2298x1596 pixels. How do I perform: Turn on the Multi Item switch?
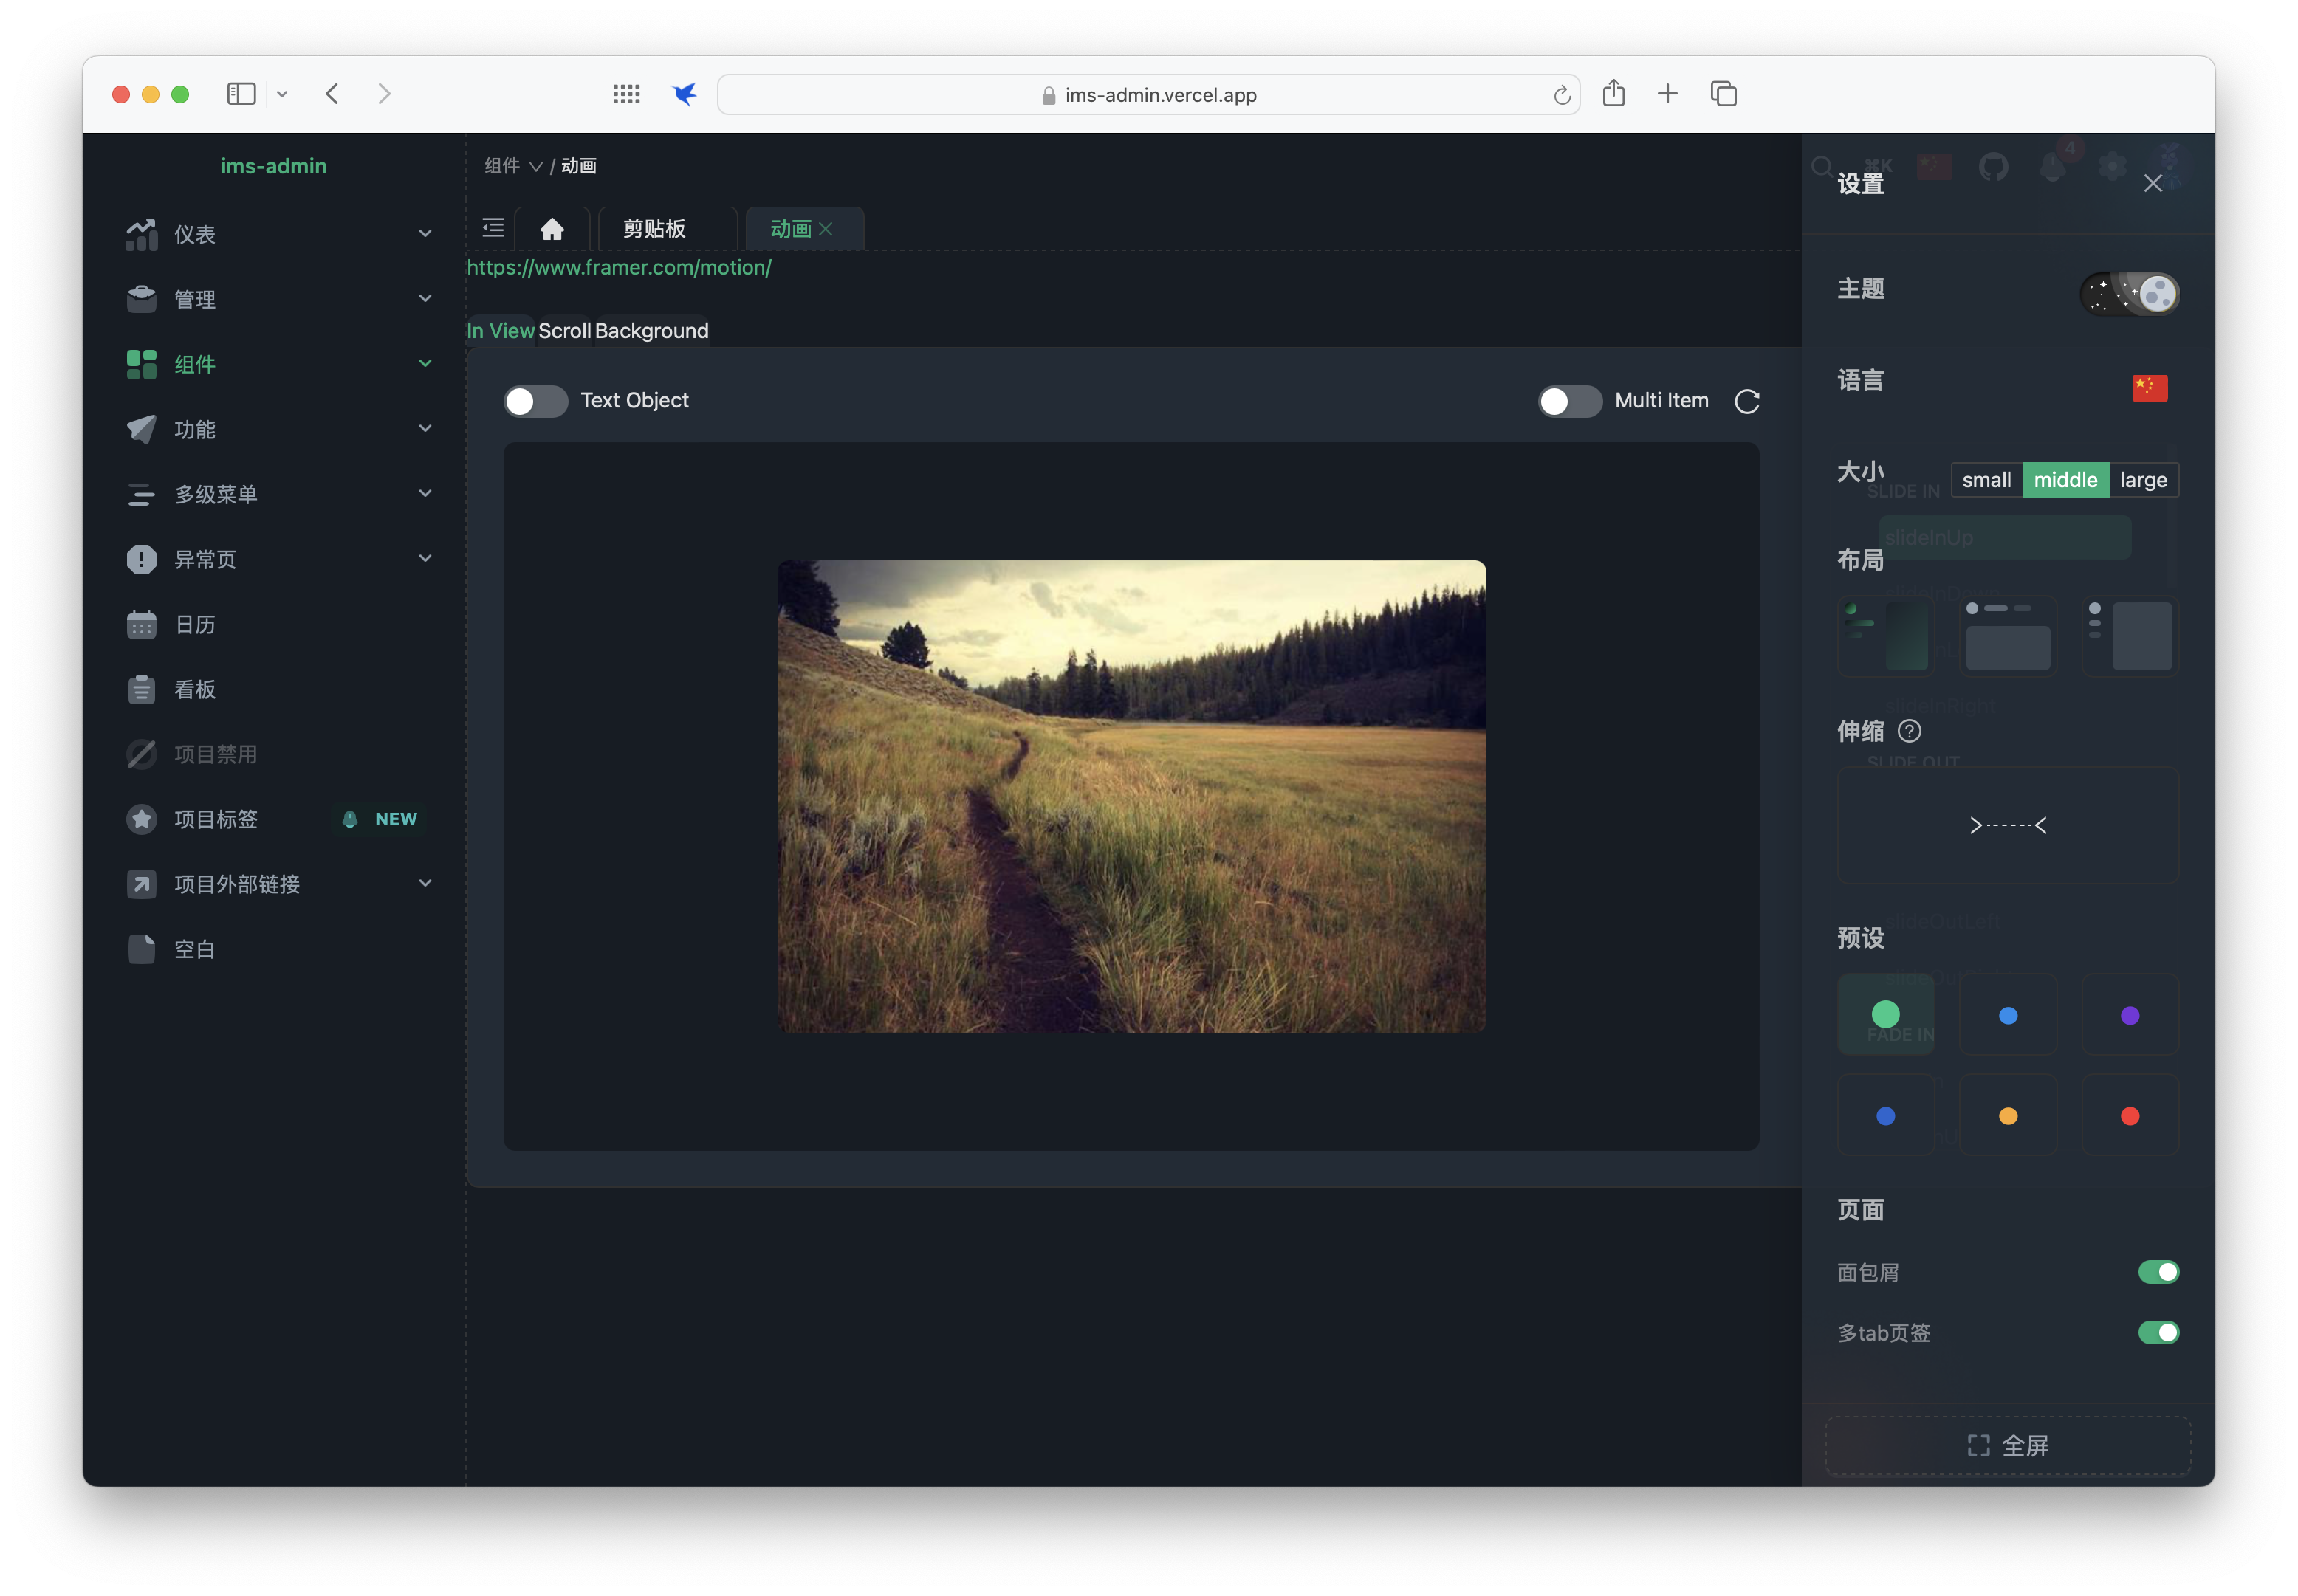[x=1569, y=401]
